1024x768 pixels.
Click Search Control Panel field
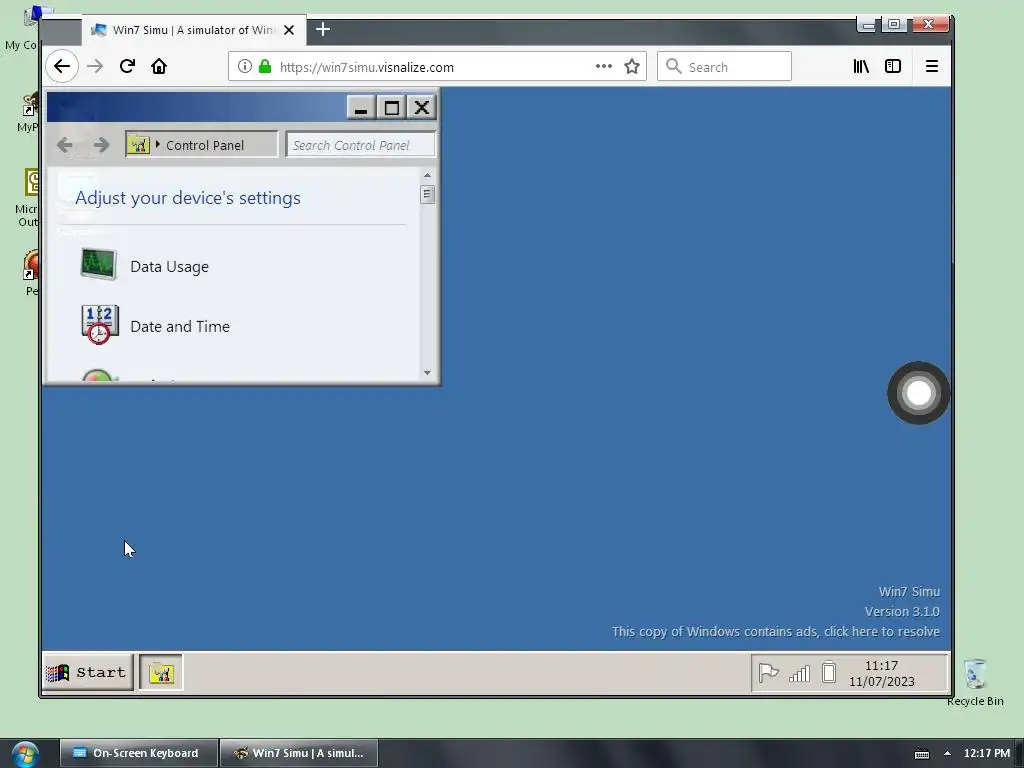click(x=360, y=145)
